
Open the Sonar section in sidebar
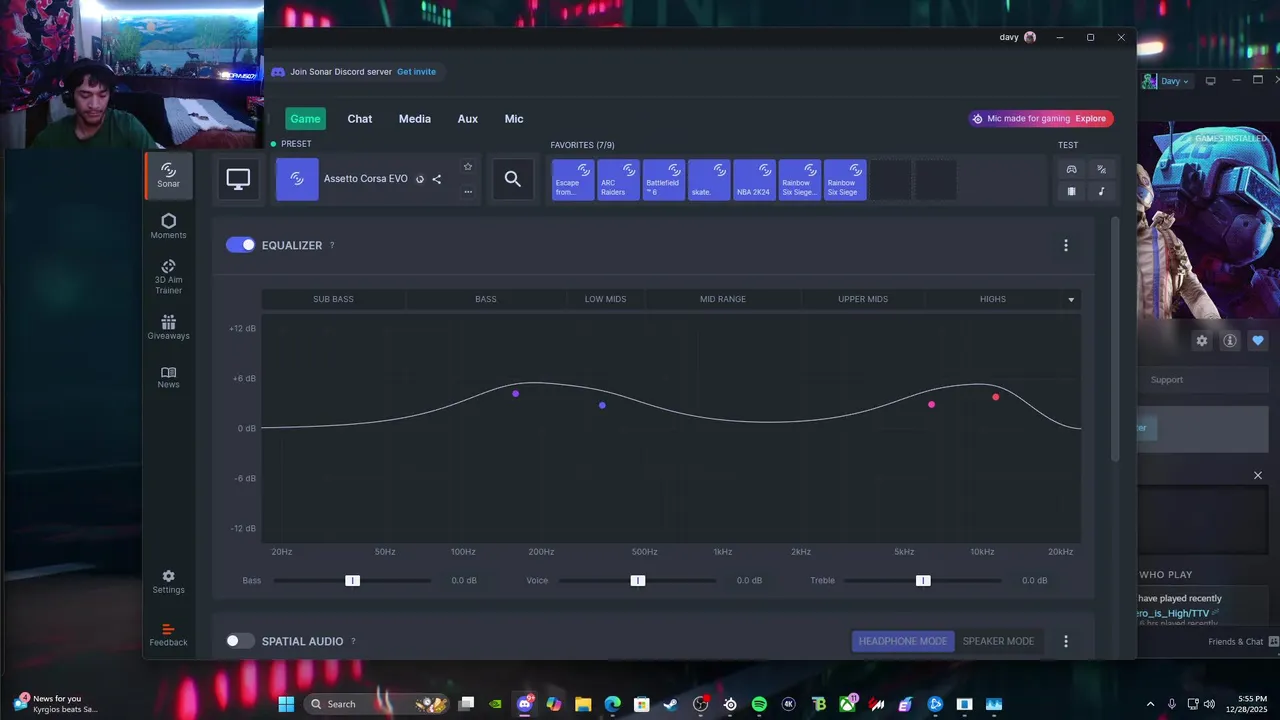[x=168, y=175]
